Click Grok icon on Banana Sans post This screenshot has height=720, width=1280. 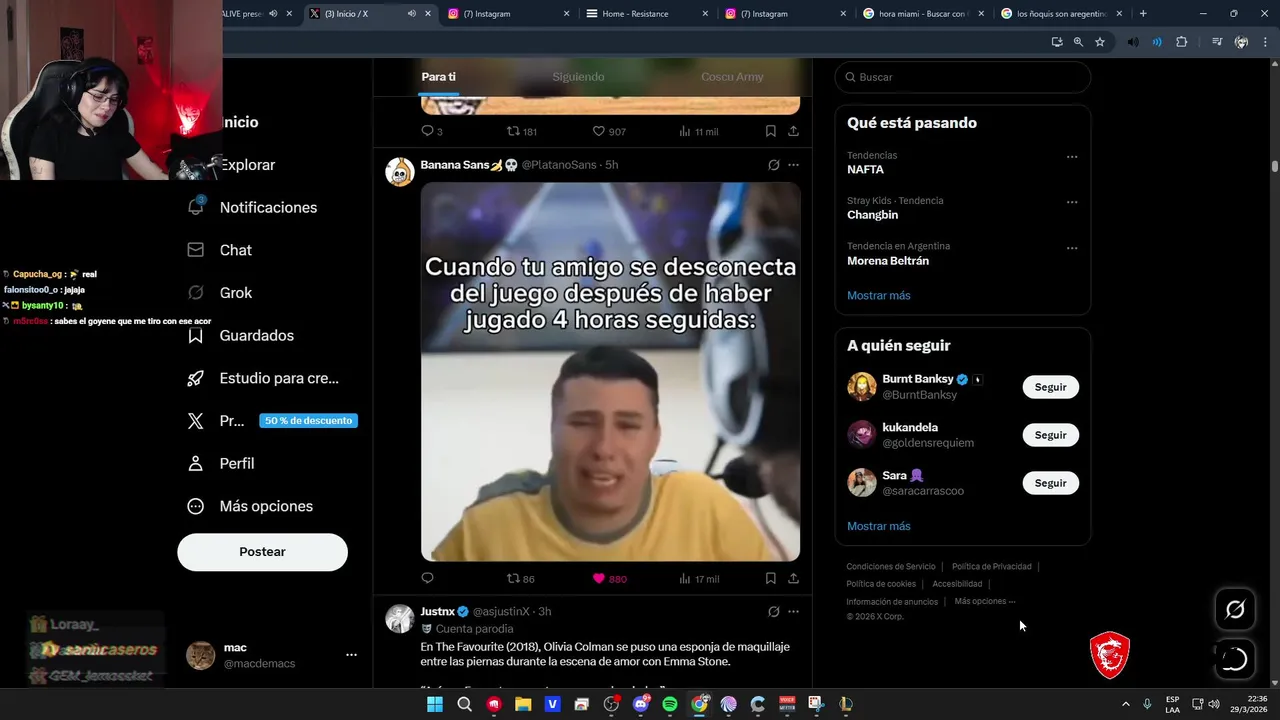pos(773,165)
